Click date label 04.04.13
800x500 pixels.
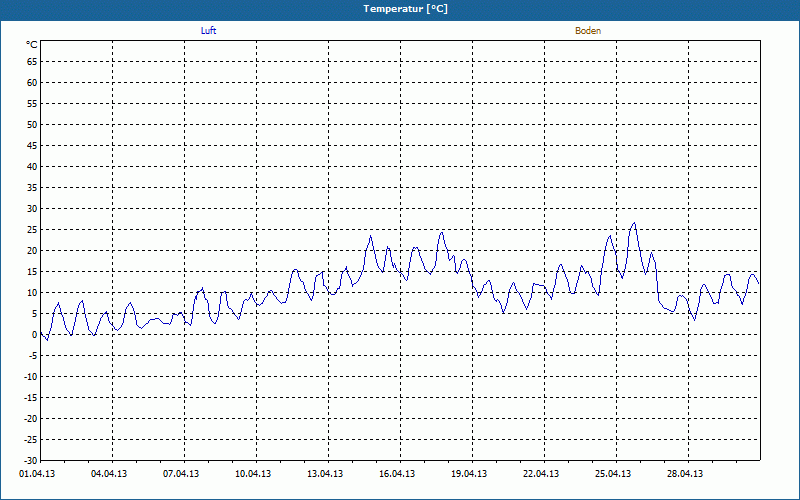pyautogui.click(x=109, y=474)
